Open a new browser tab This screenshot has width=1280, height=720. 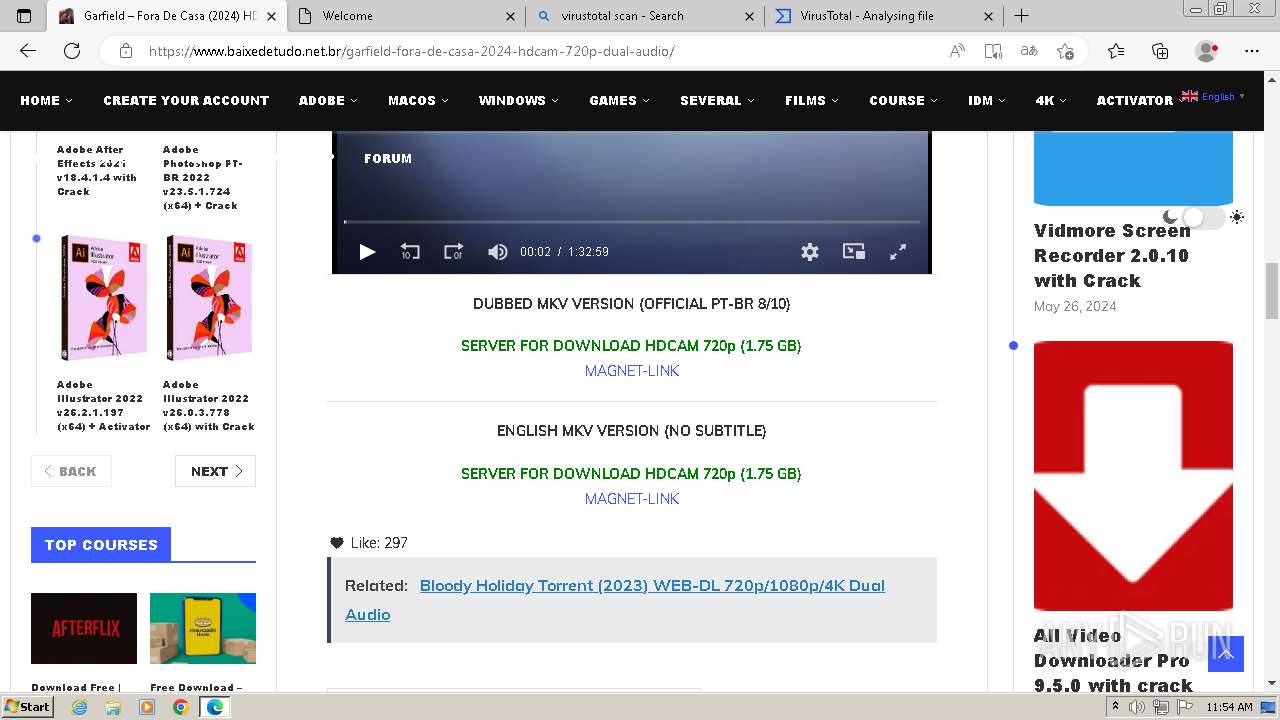pos(1021,16)
